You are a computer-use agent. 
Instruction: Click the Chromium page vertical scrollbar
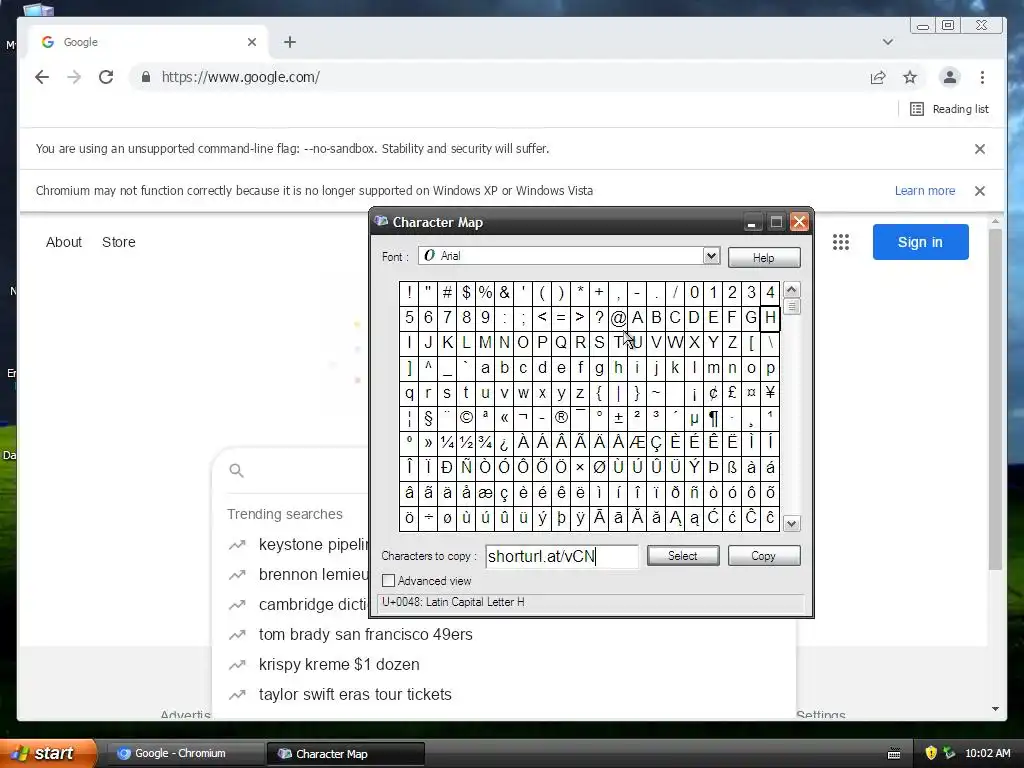(x=995, y=398)
